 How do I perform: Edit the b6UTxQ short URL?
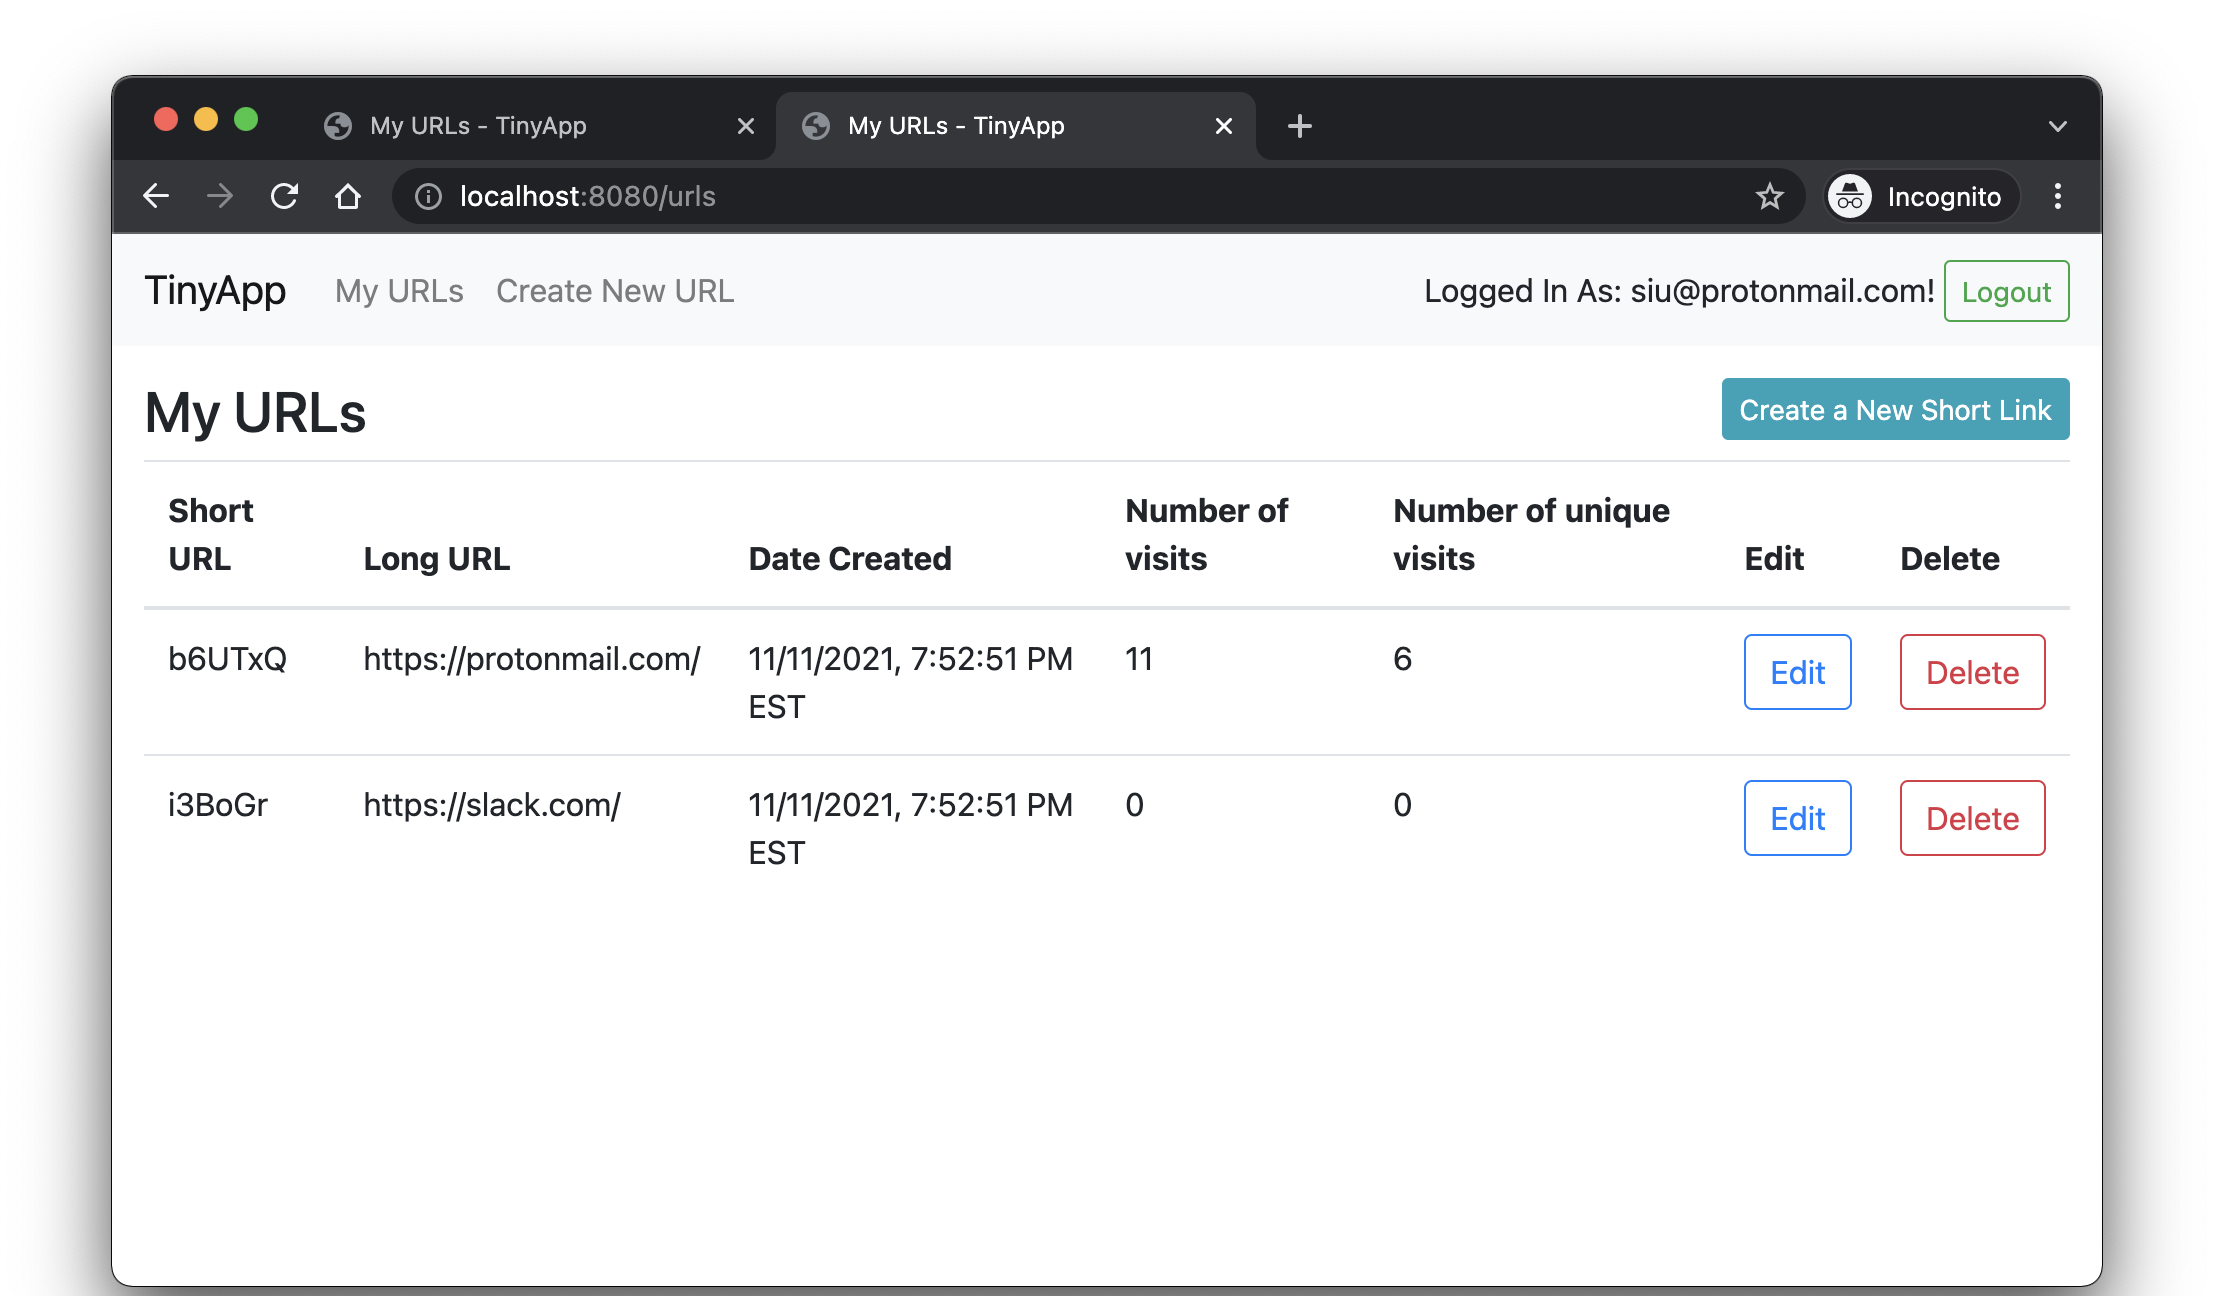[x=1797, y=672]
